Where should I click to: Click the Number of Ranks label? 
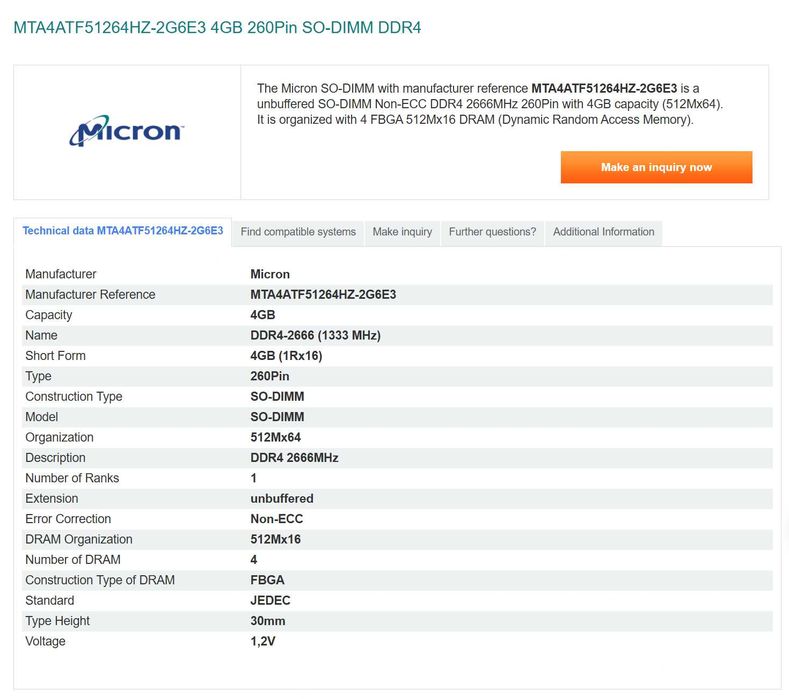72,478
